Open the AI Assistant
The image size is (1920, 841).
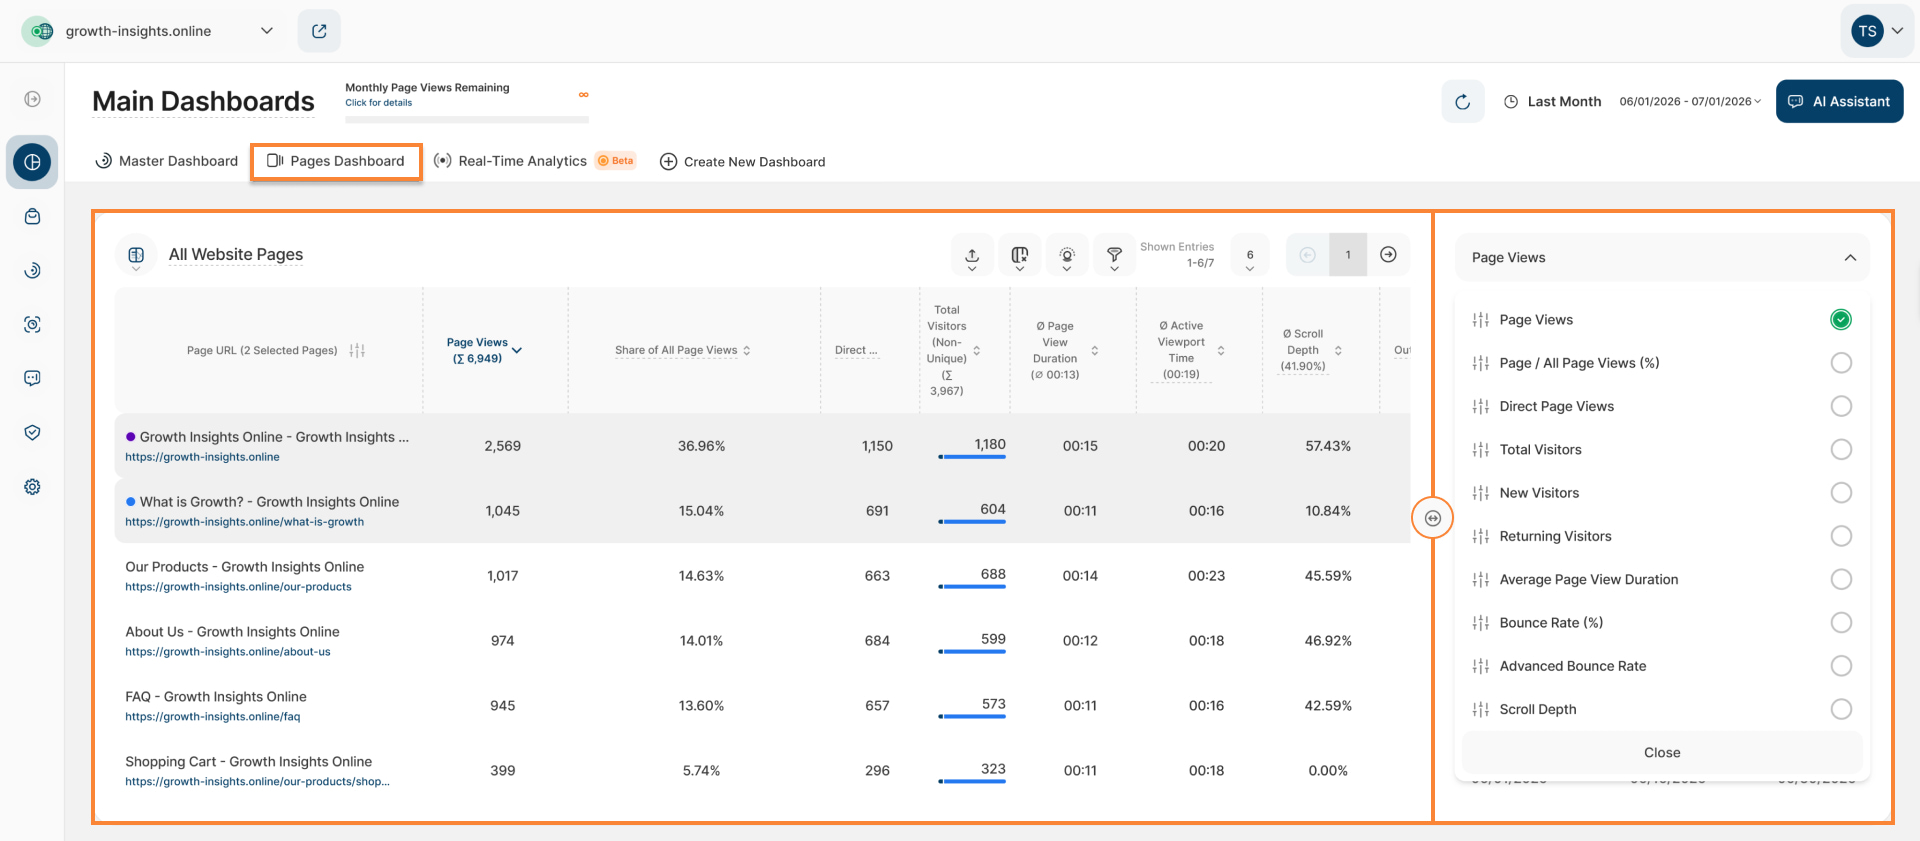(1839, 101)
